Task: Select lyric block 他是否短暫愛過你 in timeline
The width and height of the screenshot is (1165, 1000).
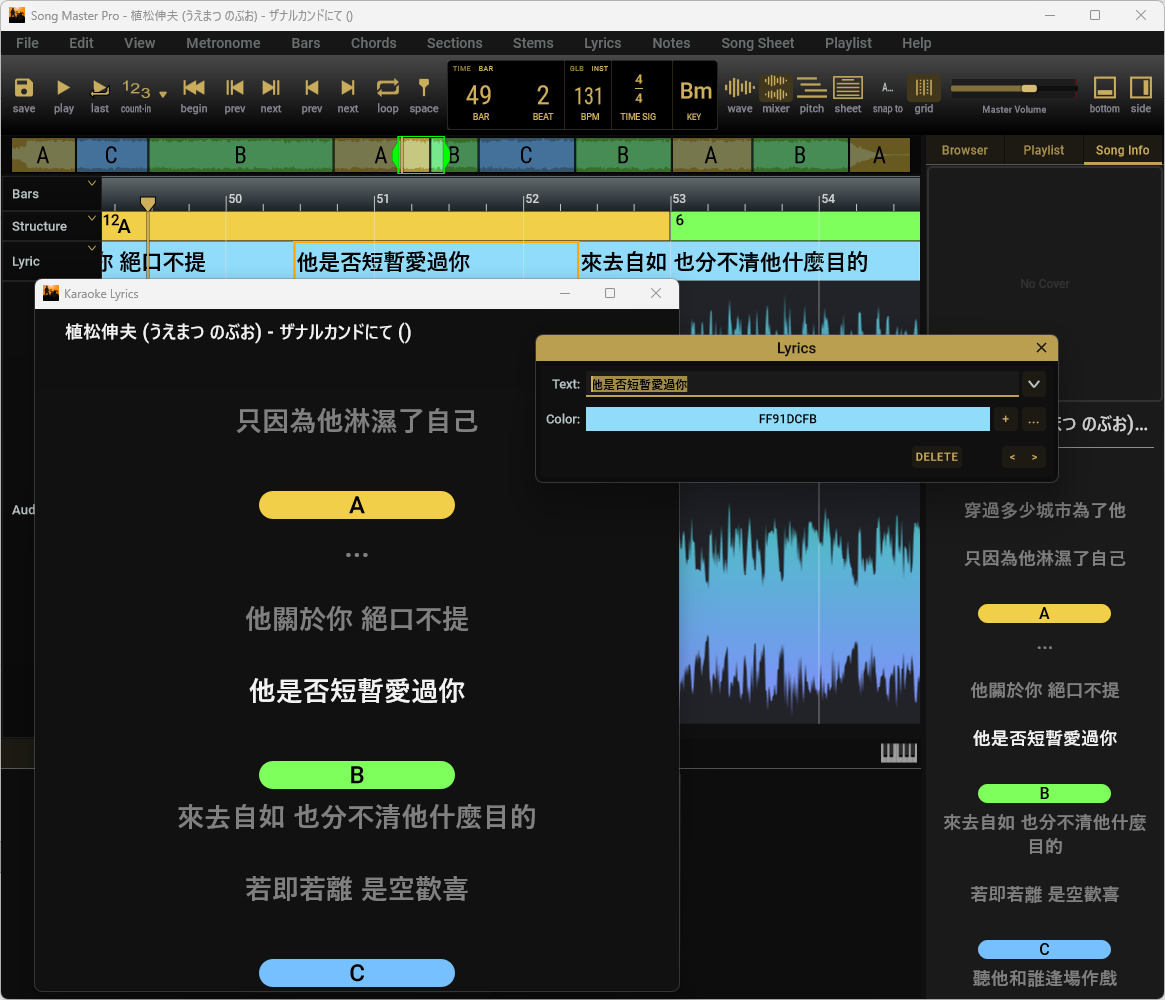Action: pos(436,261)
